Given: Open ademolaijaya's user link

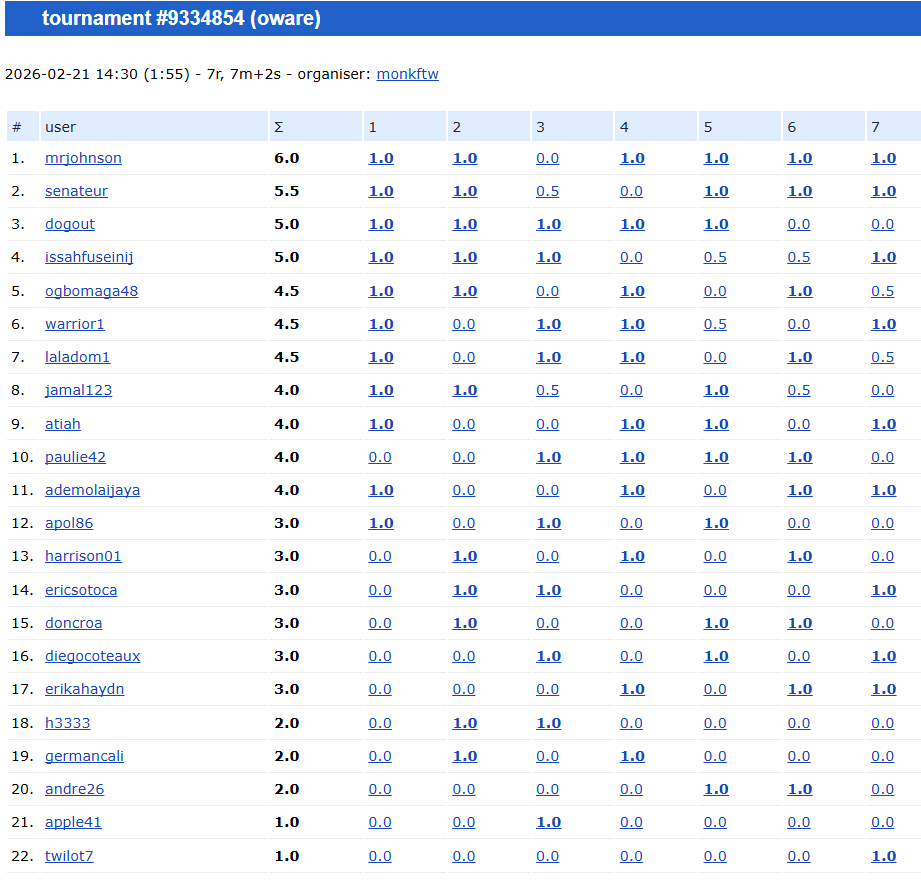Looking at the screenshot, I should click(x=92, y=490).
